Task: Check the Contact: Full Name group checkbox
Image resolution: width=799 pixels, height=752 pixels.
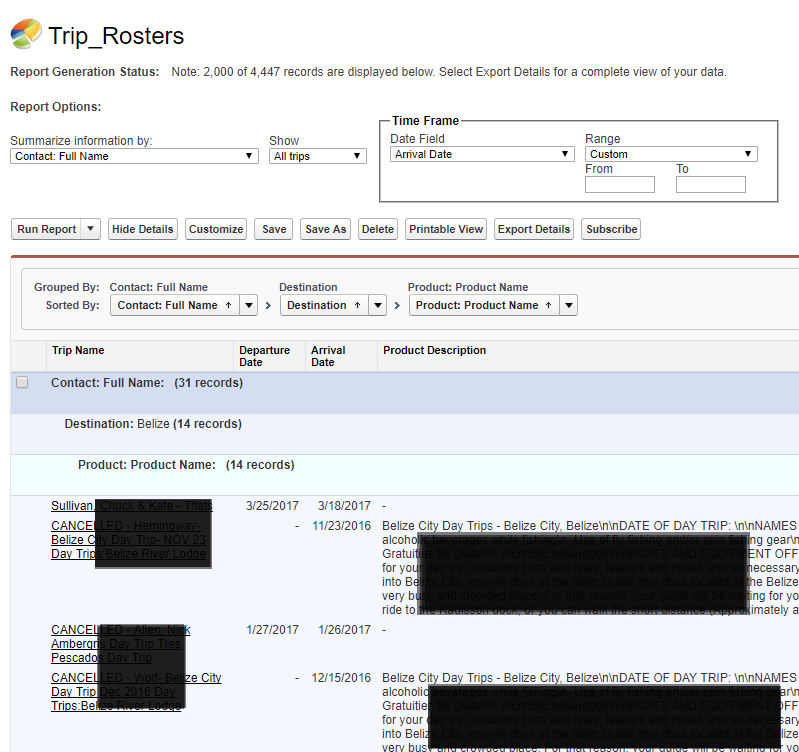Action: point(22,382)
